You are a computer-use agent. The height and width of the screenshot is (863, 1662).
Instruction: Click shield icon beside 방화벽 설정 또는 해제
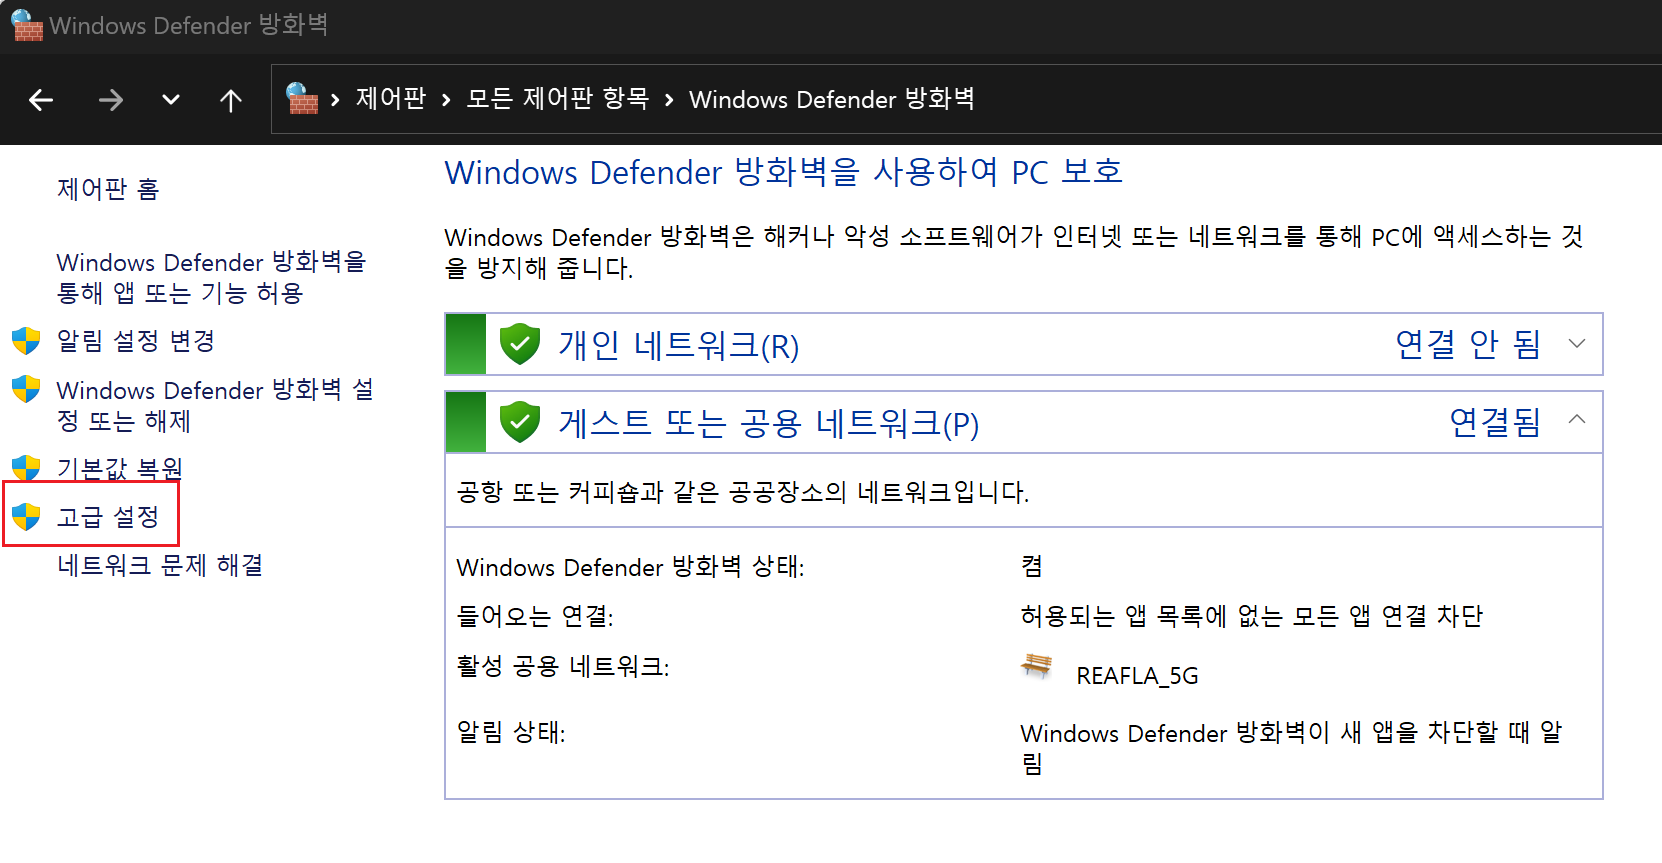coord(26,389)
